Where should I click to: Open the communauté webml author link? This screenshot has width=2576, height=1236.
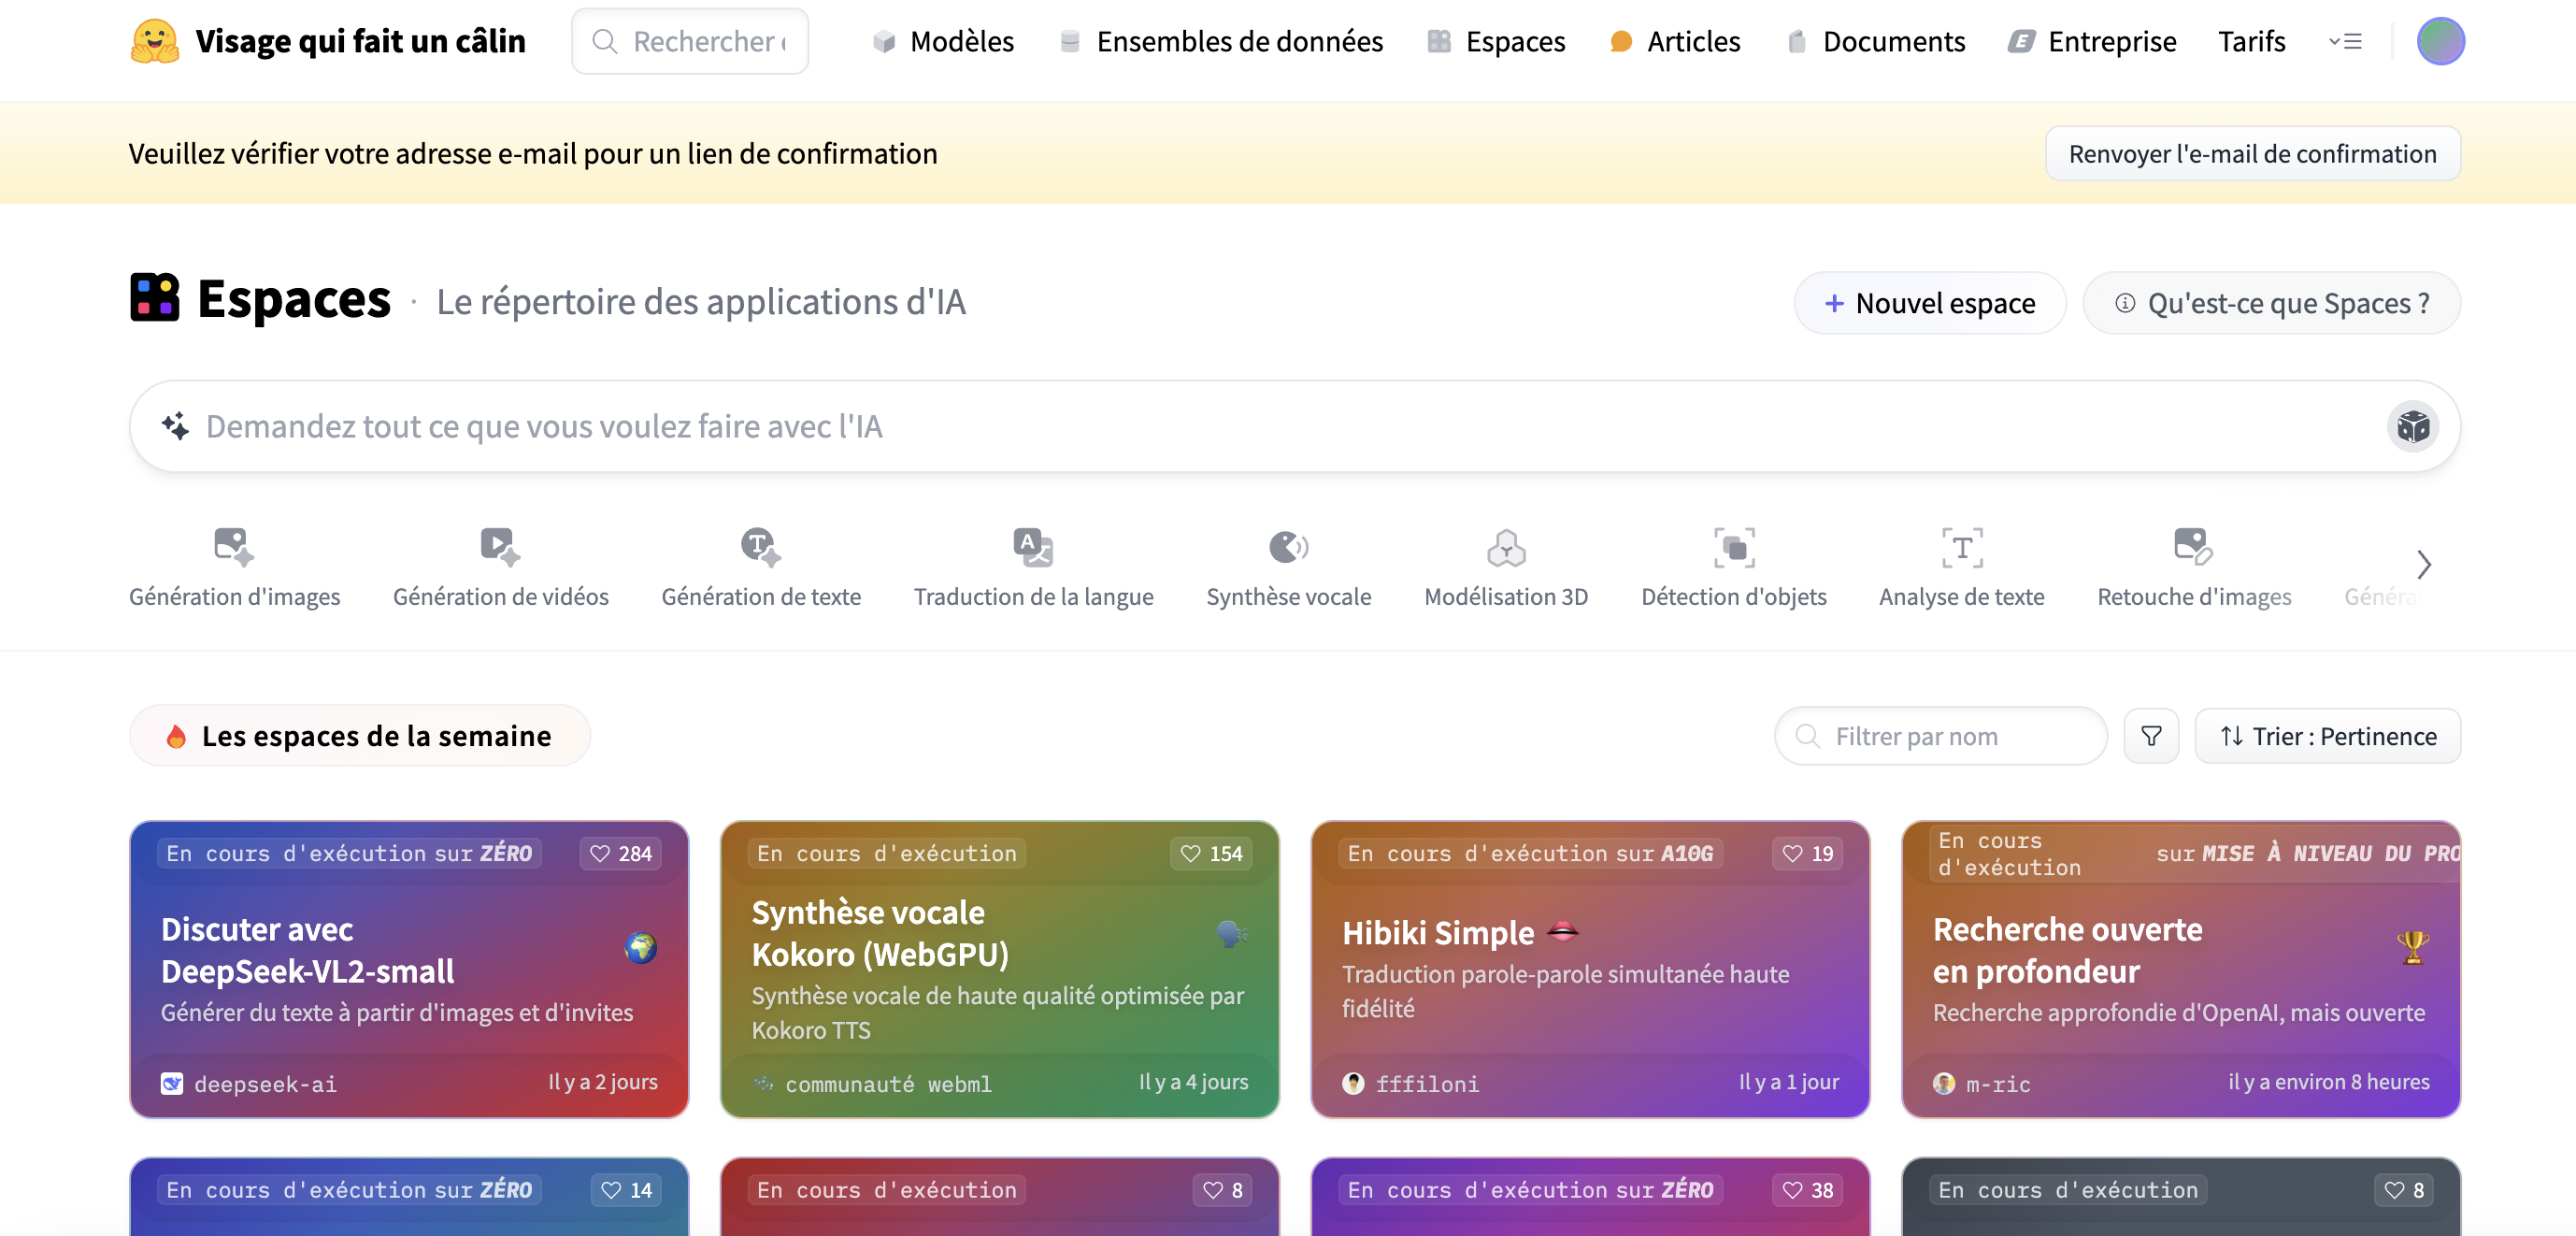tap(888, 1083)
